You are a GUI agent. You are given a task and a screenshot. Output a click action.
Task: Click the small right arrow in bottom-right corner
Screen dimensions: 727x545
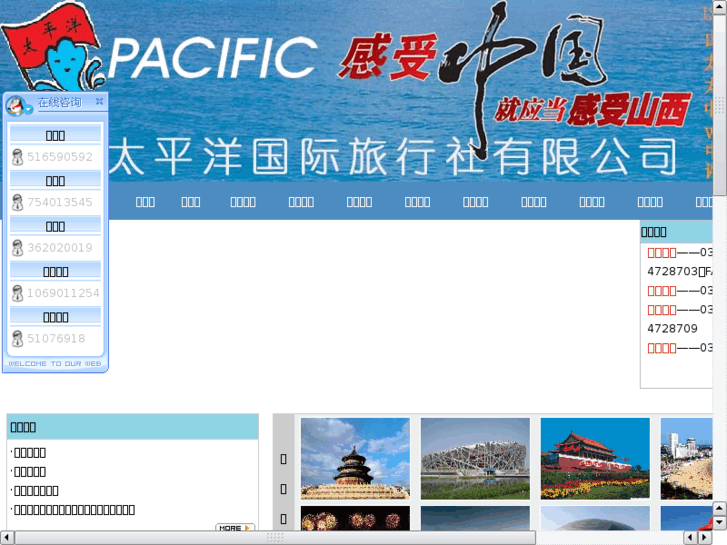705,538
